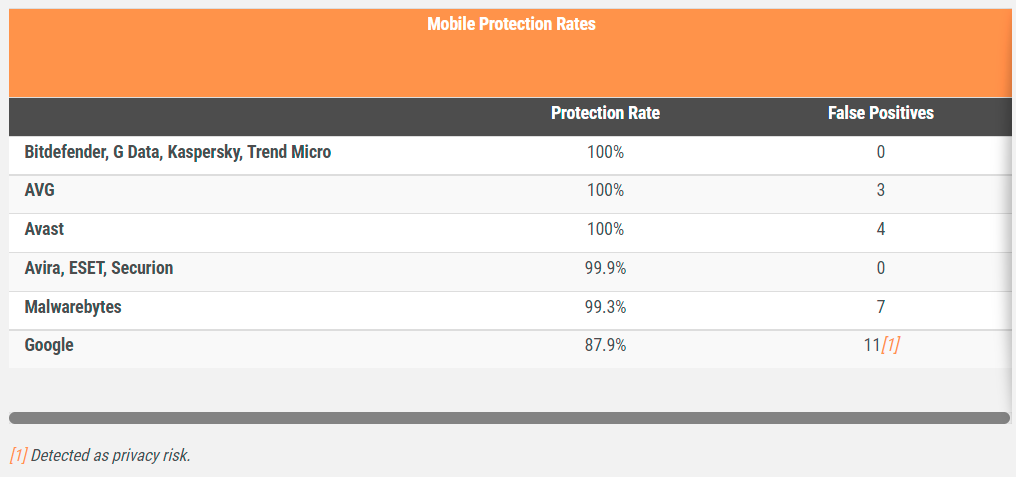Click Malwarebytes' 99.3% protection rate cell
This screenshot has height=477, width=1016.
click(x=605, y=307)
